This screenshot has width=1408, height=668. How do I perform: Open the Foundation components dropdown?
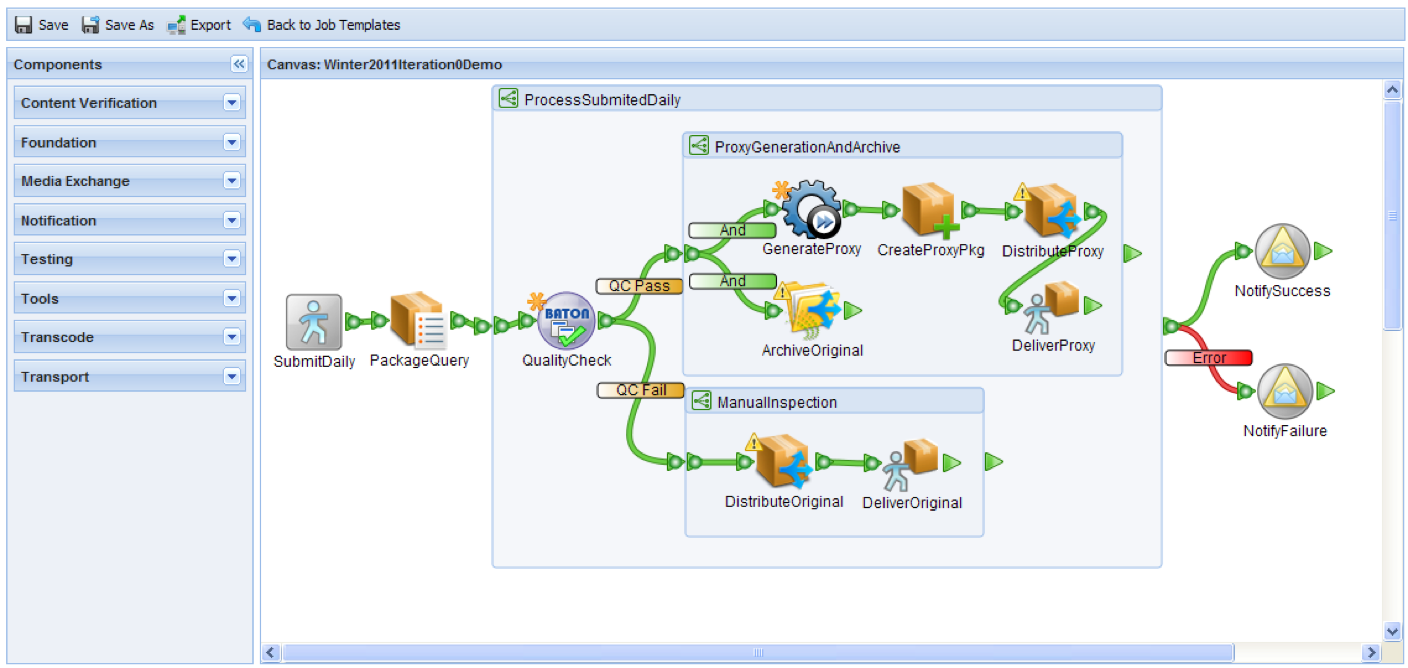point(231,142)
